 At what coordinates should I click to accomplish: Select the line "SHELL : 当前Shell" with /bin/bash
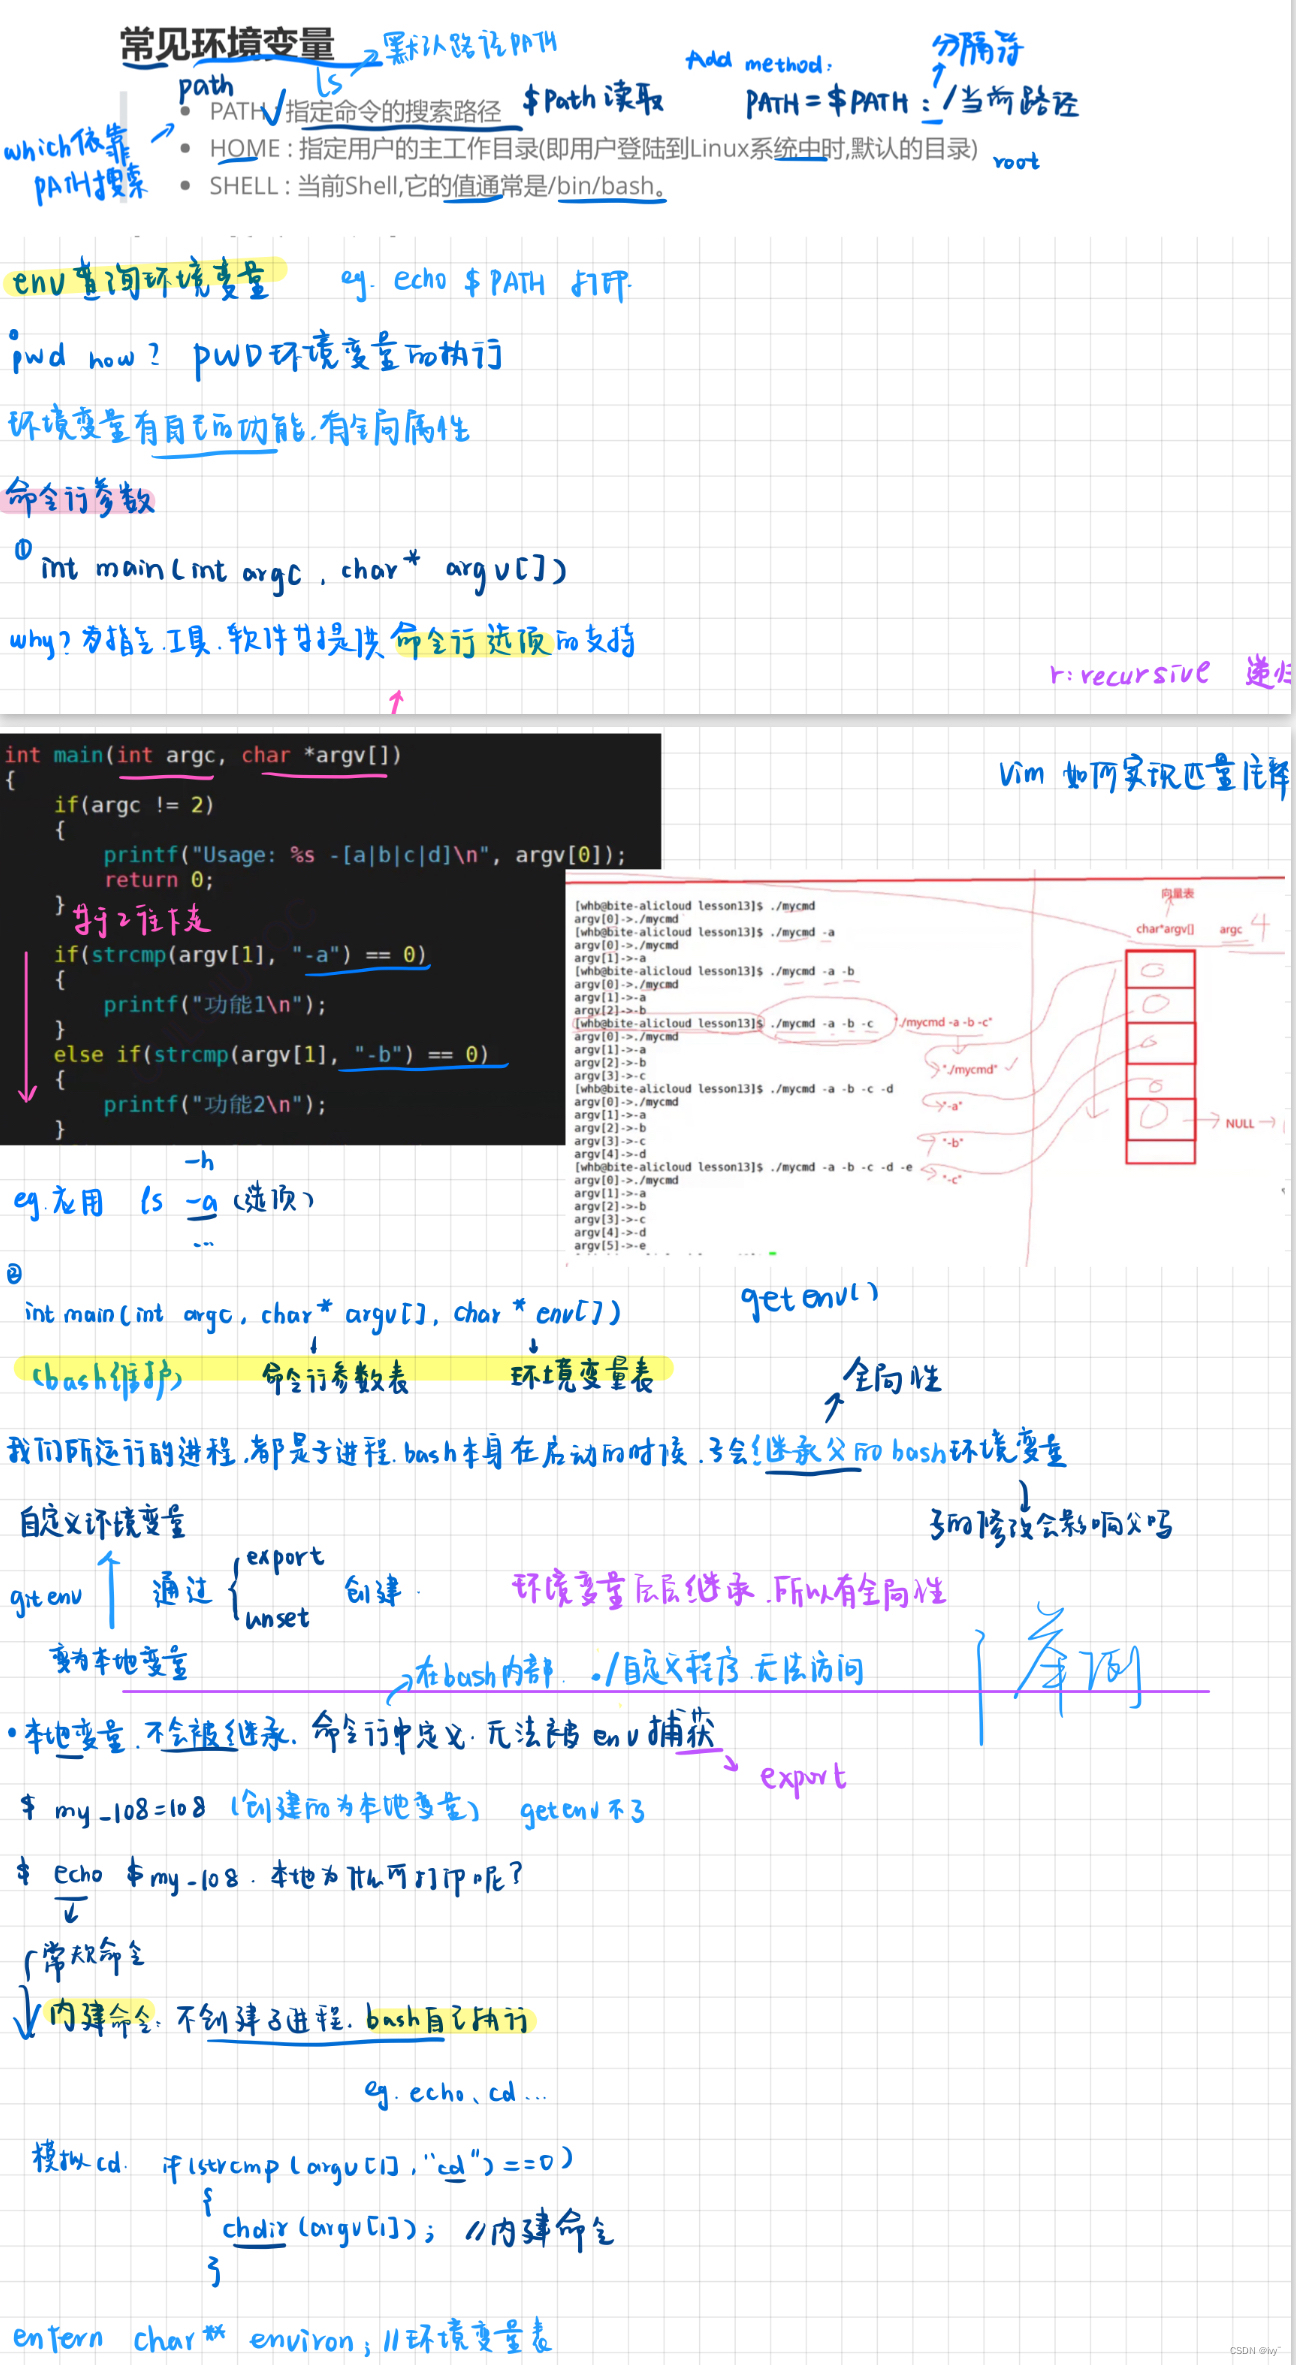(437, 186)
